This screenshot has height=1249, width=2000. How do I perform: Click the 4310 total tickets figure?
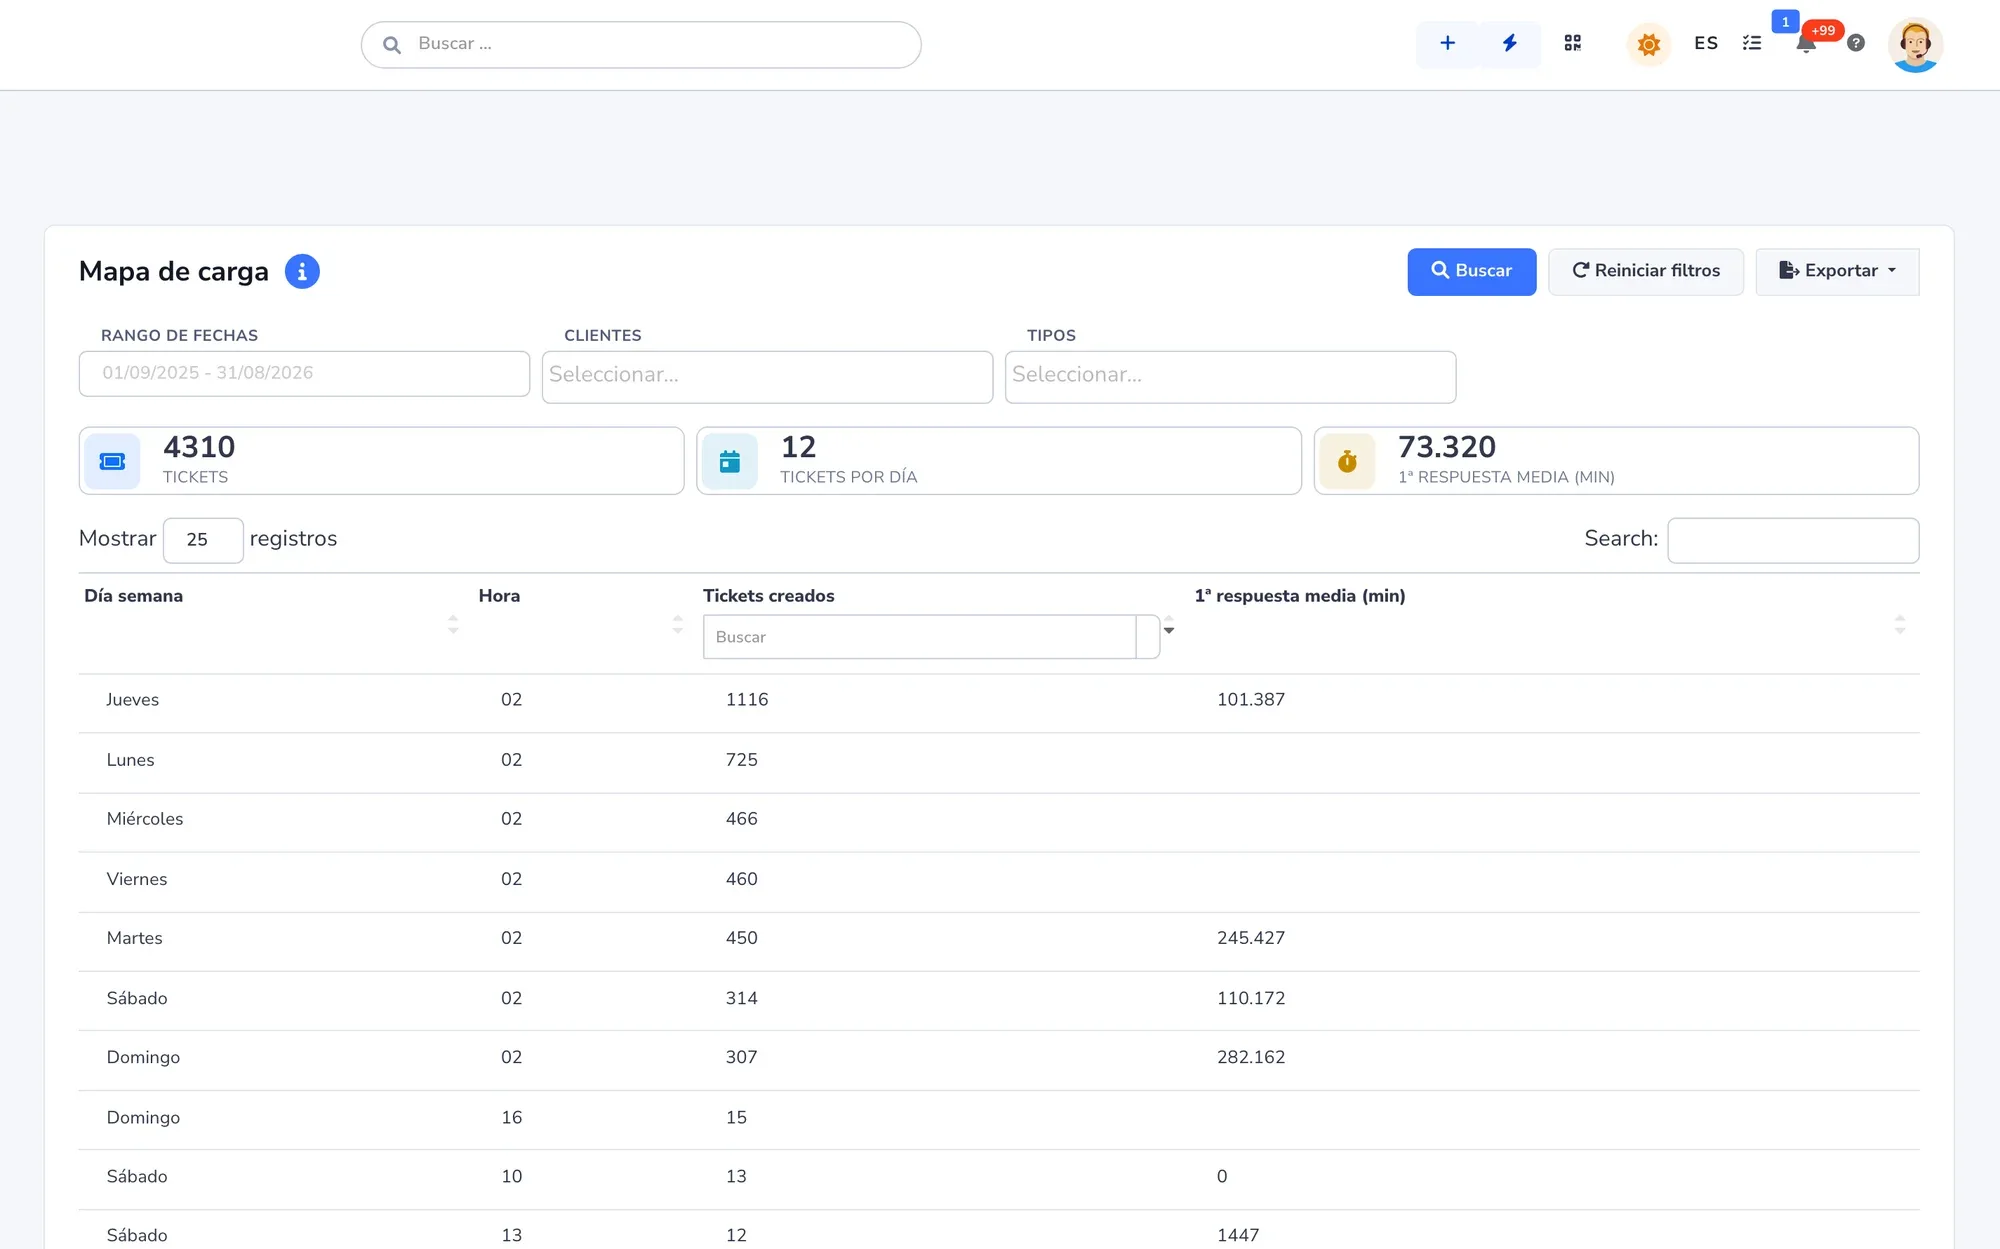(x=199, y=447)
